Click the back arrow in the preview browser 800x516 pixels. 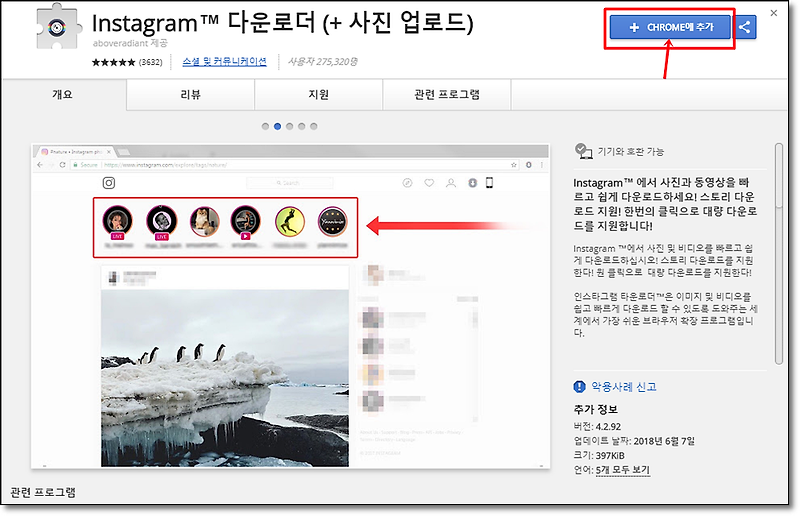tap(40, 165)
